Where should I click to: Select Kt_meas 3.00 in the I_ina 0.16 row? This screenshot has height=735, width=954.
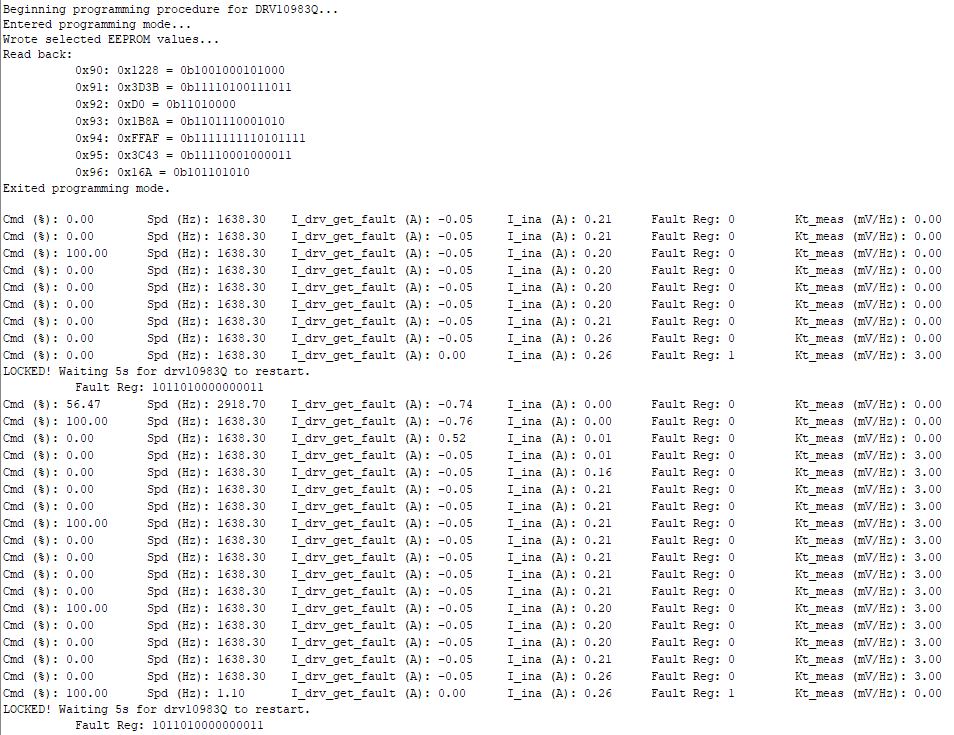[x=928, y=473]
